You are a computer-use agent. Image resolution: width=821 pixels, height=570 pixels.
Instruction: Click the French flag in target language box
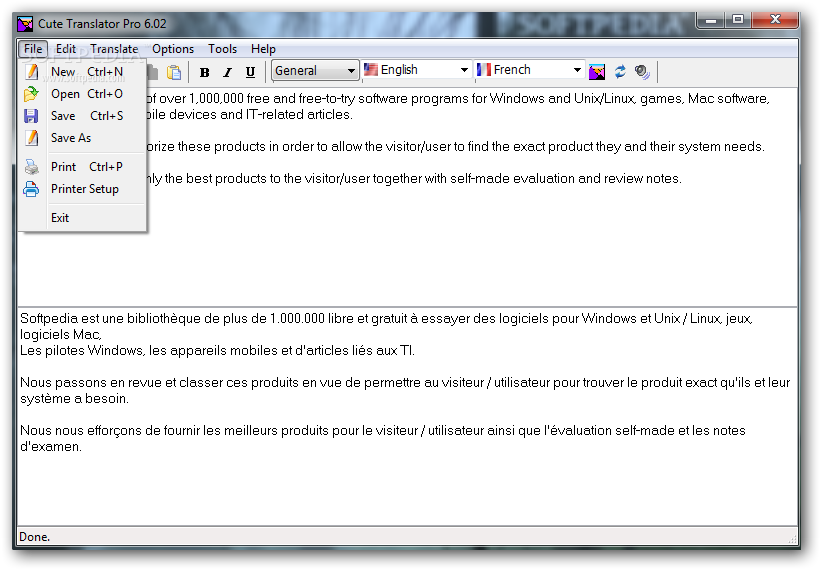[x=484, y=70]
